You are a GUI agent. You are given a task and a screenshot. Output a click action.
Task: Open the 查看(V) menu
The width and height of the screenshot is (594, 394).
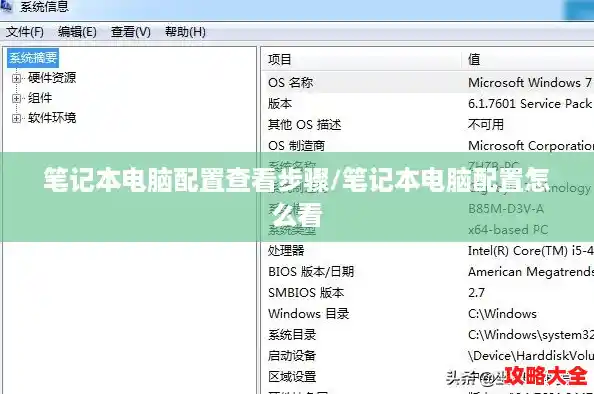(x=131, y=32)
